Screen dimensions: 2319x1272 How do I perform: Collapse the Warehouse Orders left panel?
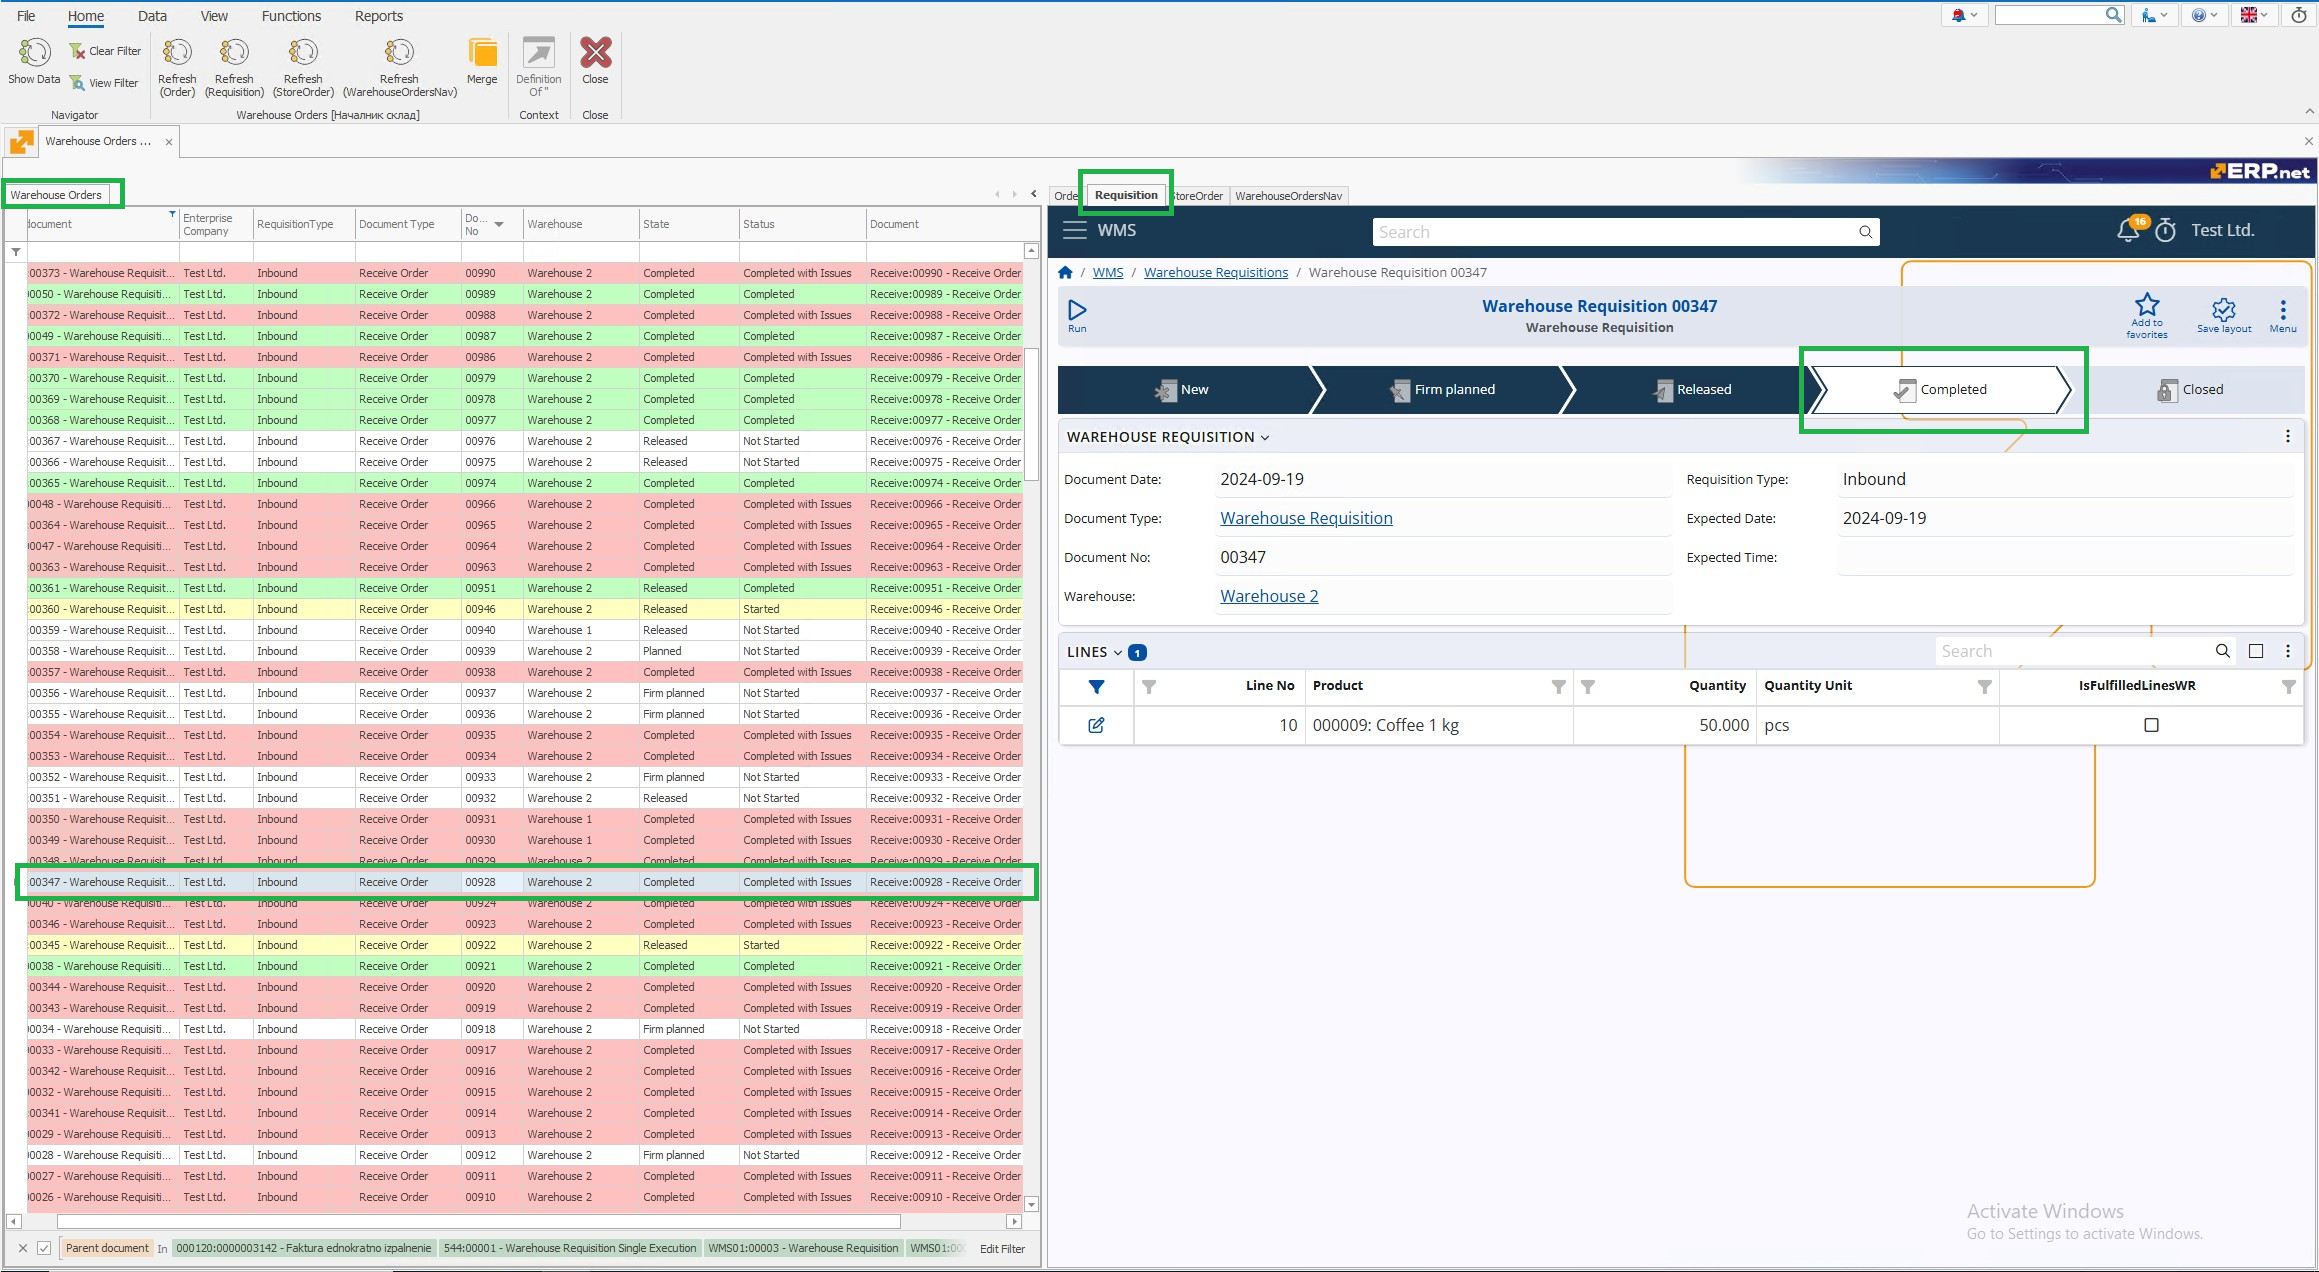pyautogui.click(x=1034, y=194)
